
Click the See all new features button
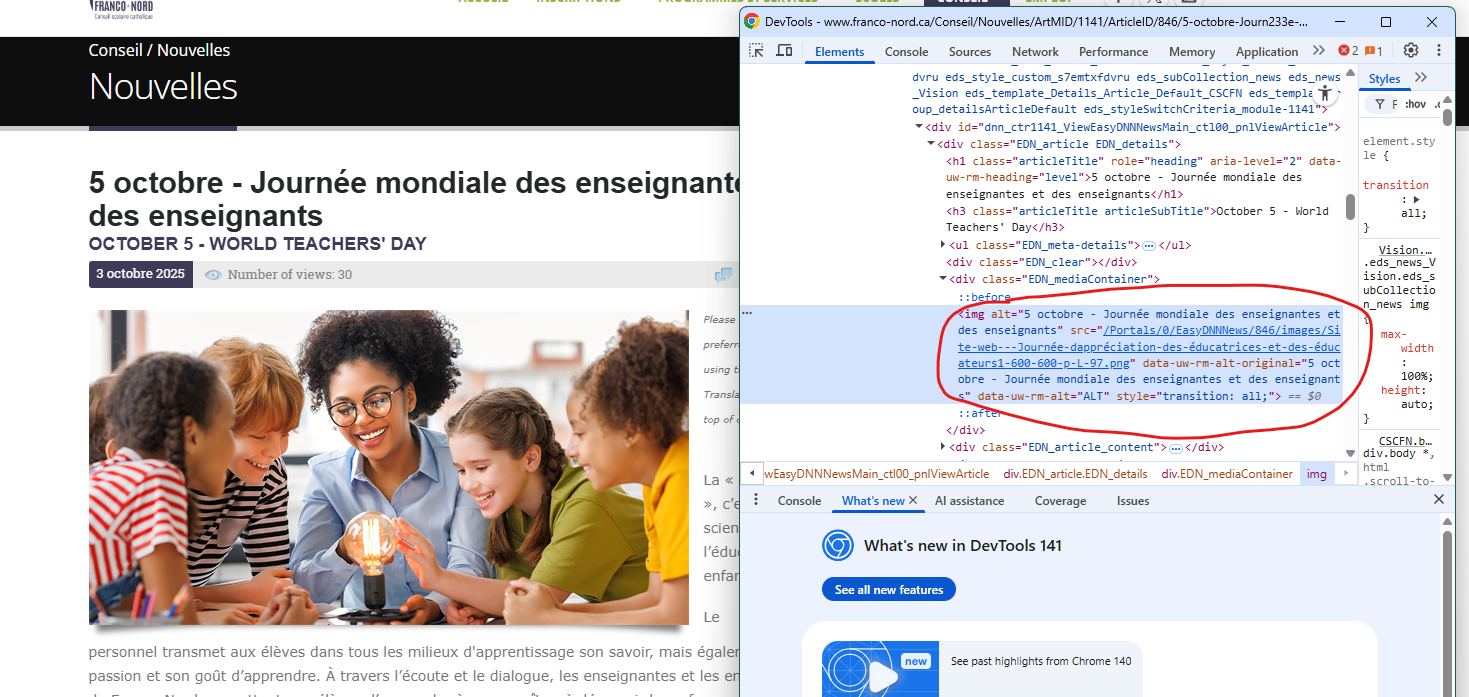point(889,590)
